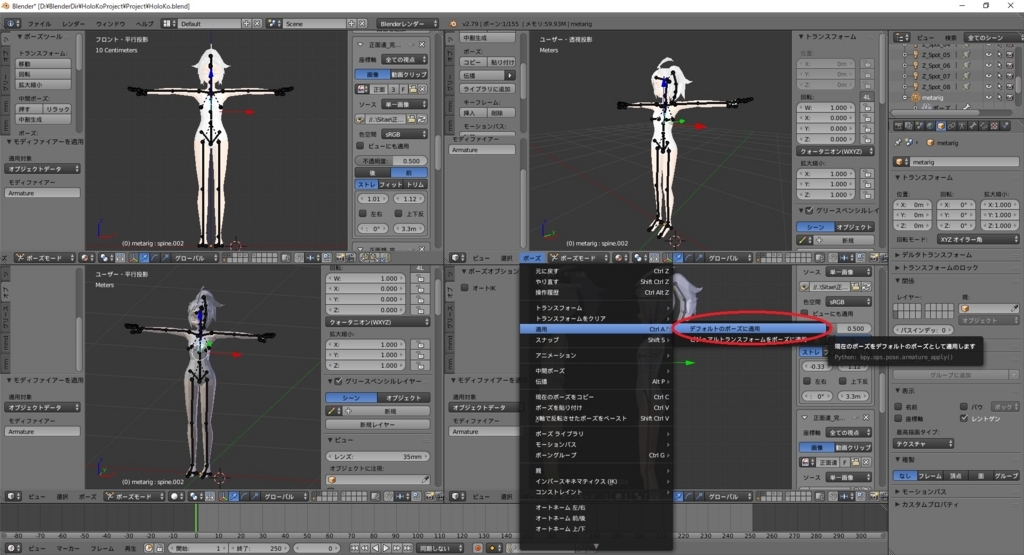
Task: Open the ヘルプ menu
Action: tap(144, 24)
